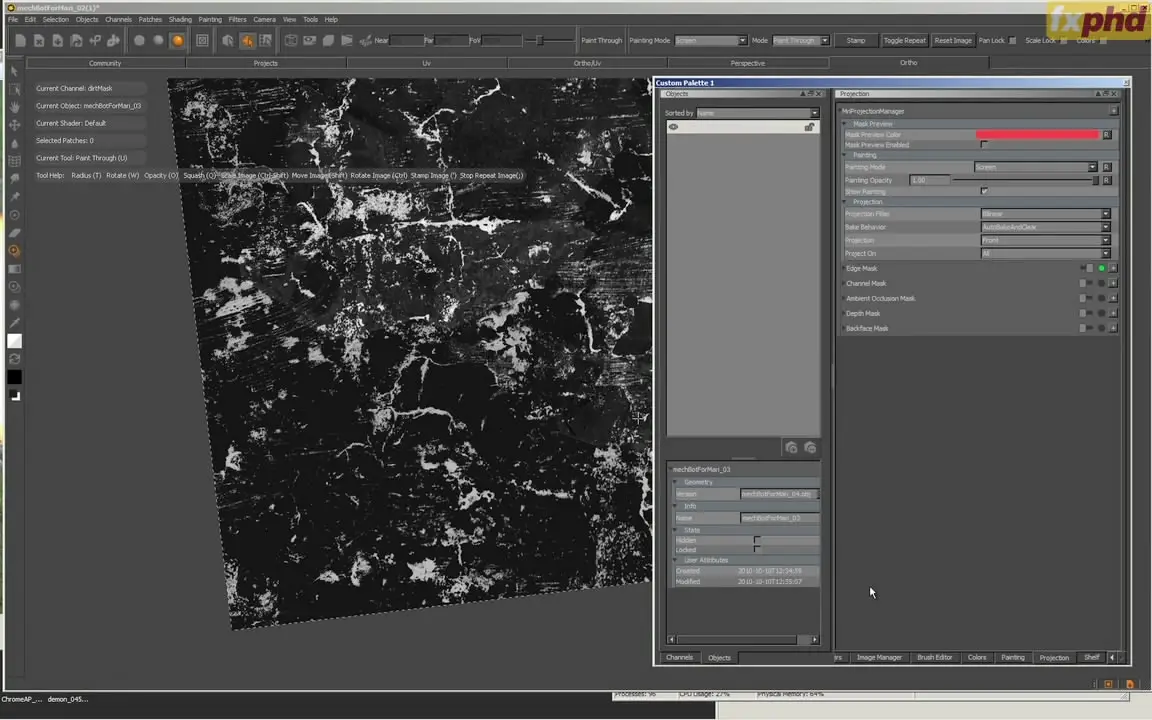Open the Filters menu
The image size is (1152, 720).
(x=237, y=19)
